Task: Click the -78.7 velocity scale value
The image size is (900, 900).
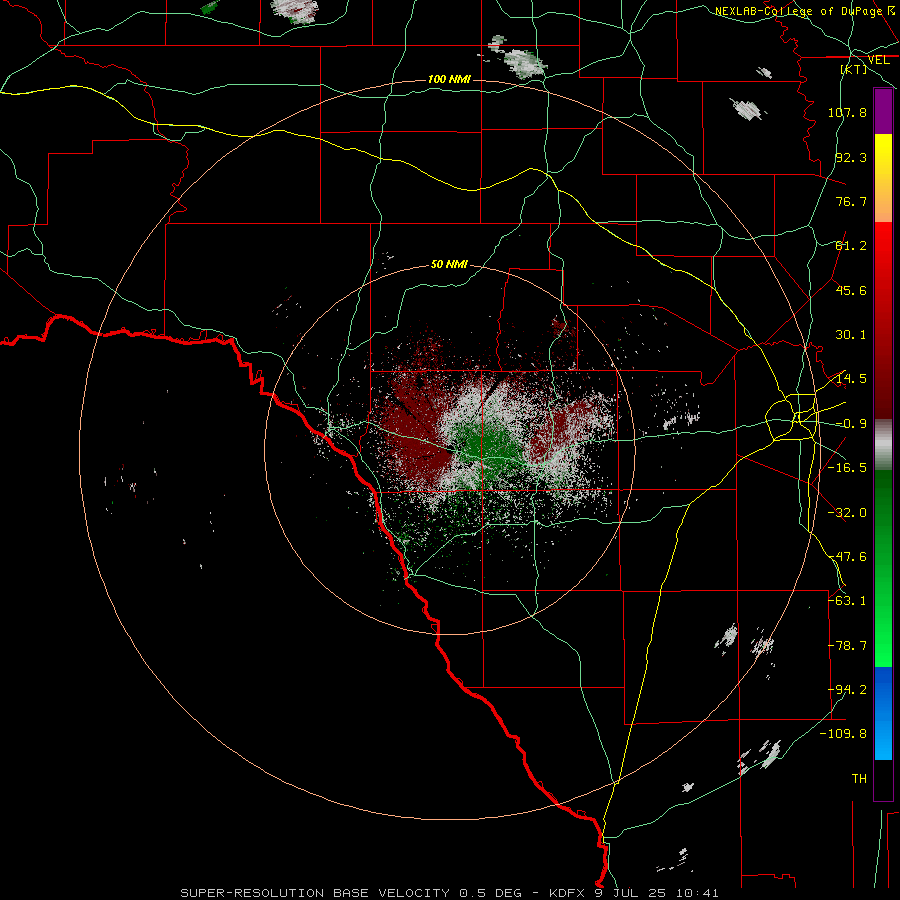Action: [x=847, y=646]
